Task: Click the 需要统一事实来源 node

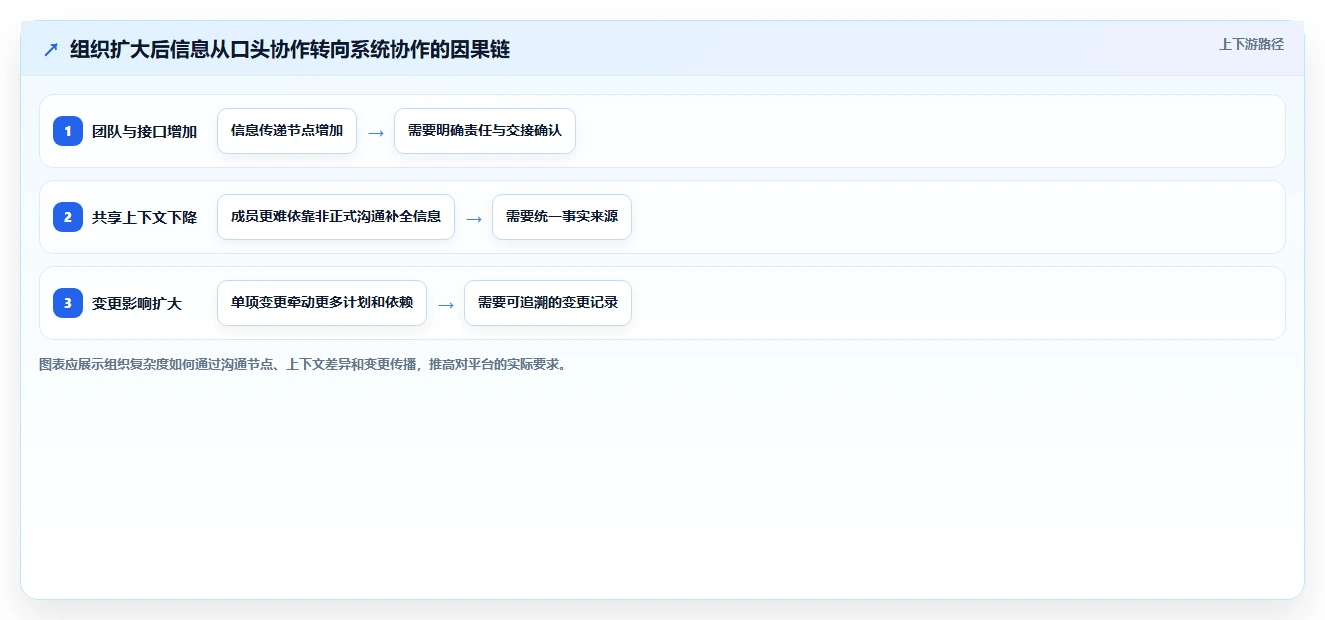Action: click(562, 217)
